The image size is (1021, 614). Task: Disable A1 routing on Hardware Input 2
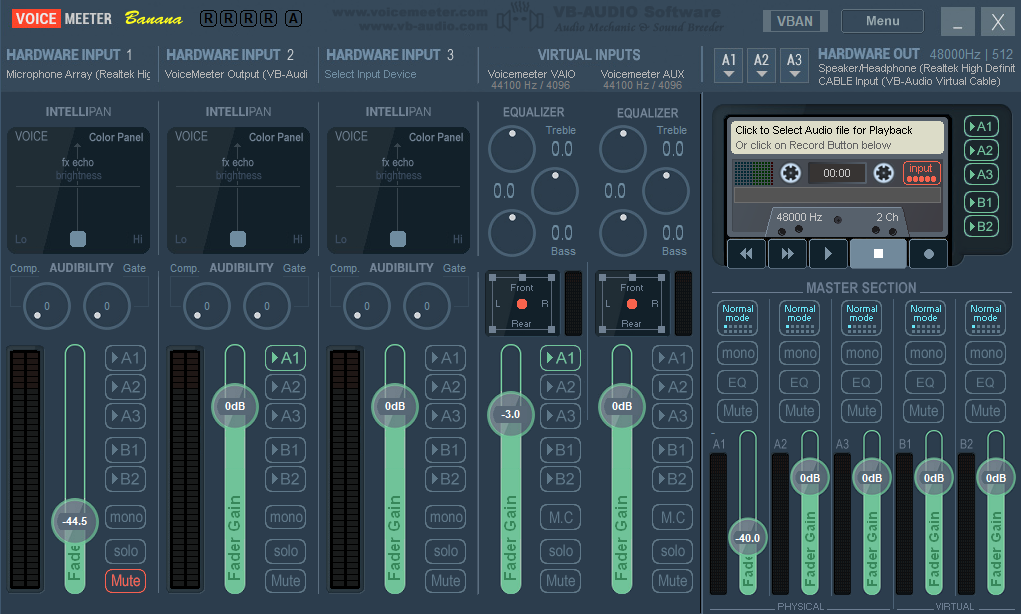coord(285,357)
